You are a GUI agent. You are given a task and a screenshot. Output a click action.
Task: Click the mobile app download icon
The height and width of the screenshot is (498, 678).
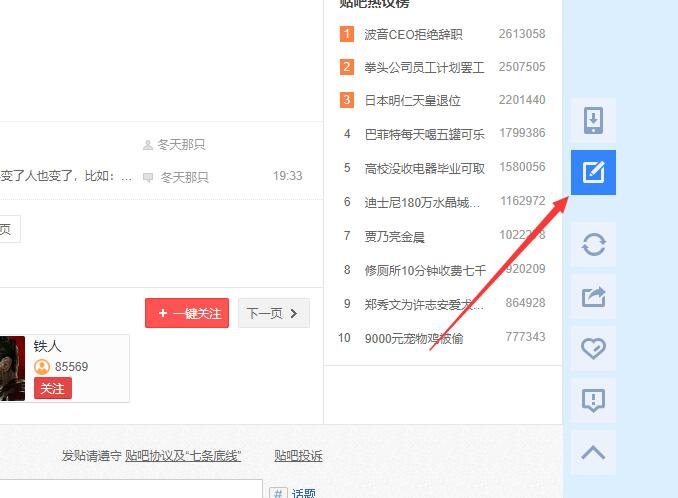[593, 120]
